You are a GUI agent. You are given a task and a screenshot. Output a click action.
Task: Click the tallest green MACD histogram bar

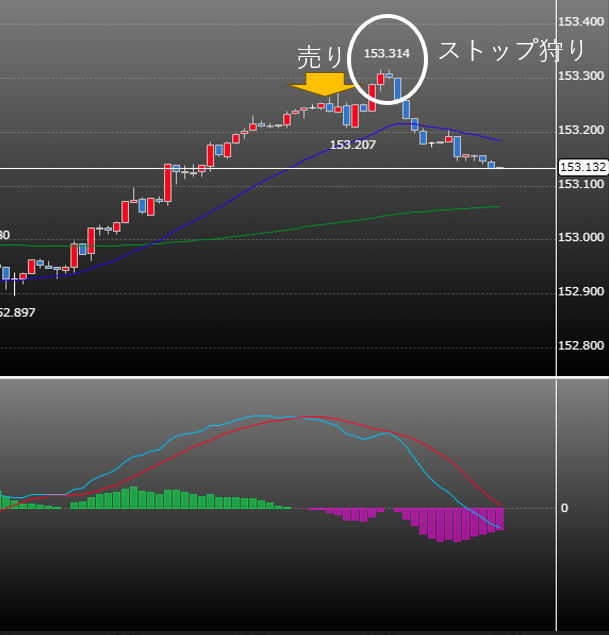[x=134, y=498]
